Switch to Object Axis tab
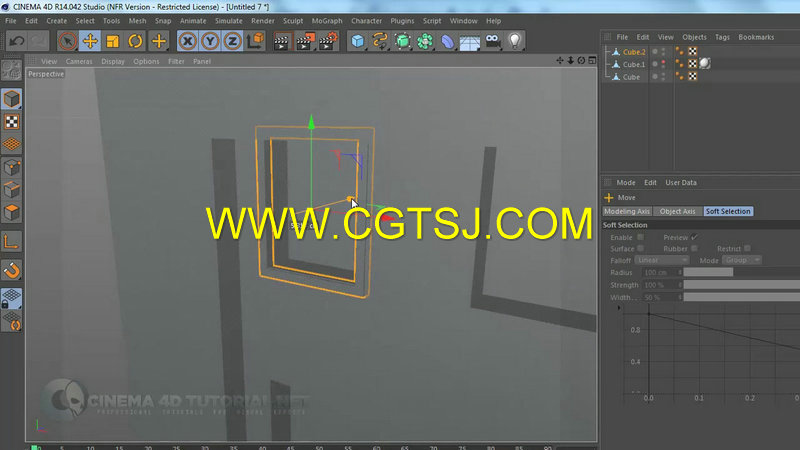This screenshot has width=800, height=450. click(678, 211)
